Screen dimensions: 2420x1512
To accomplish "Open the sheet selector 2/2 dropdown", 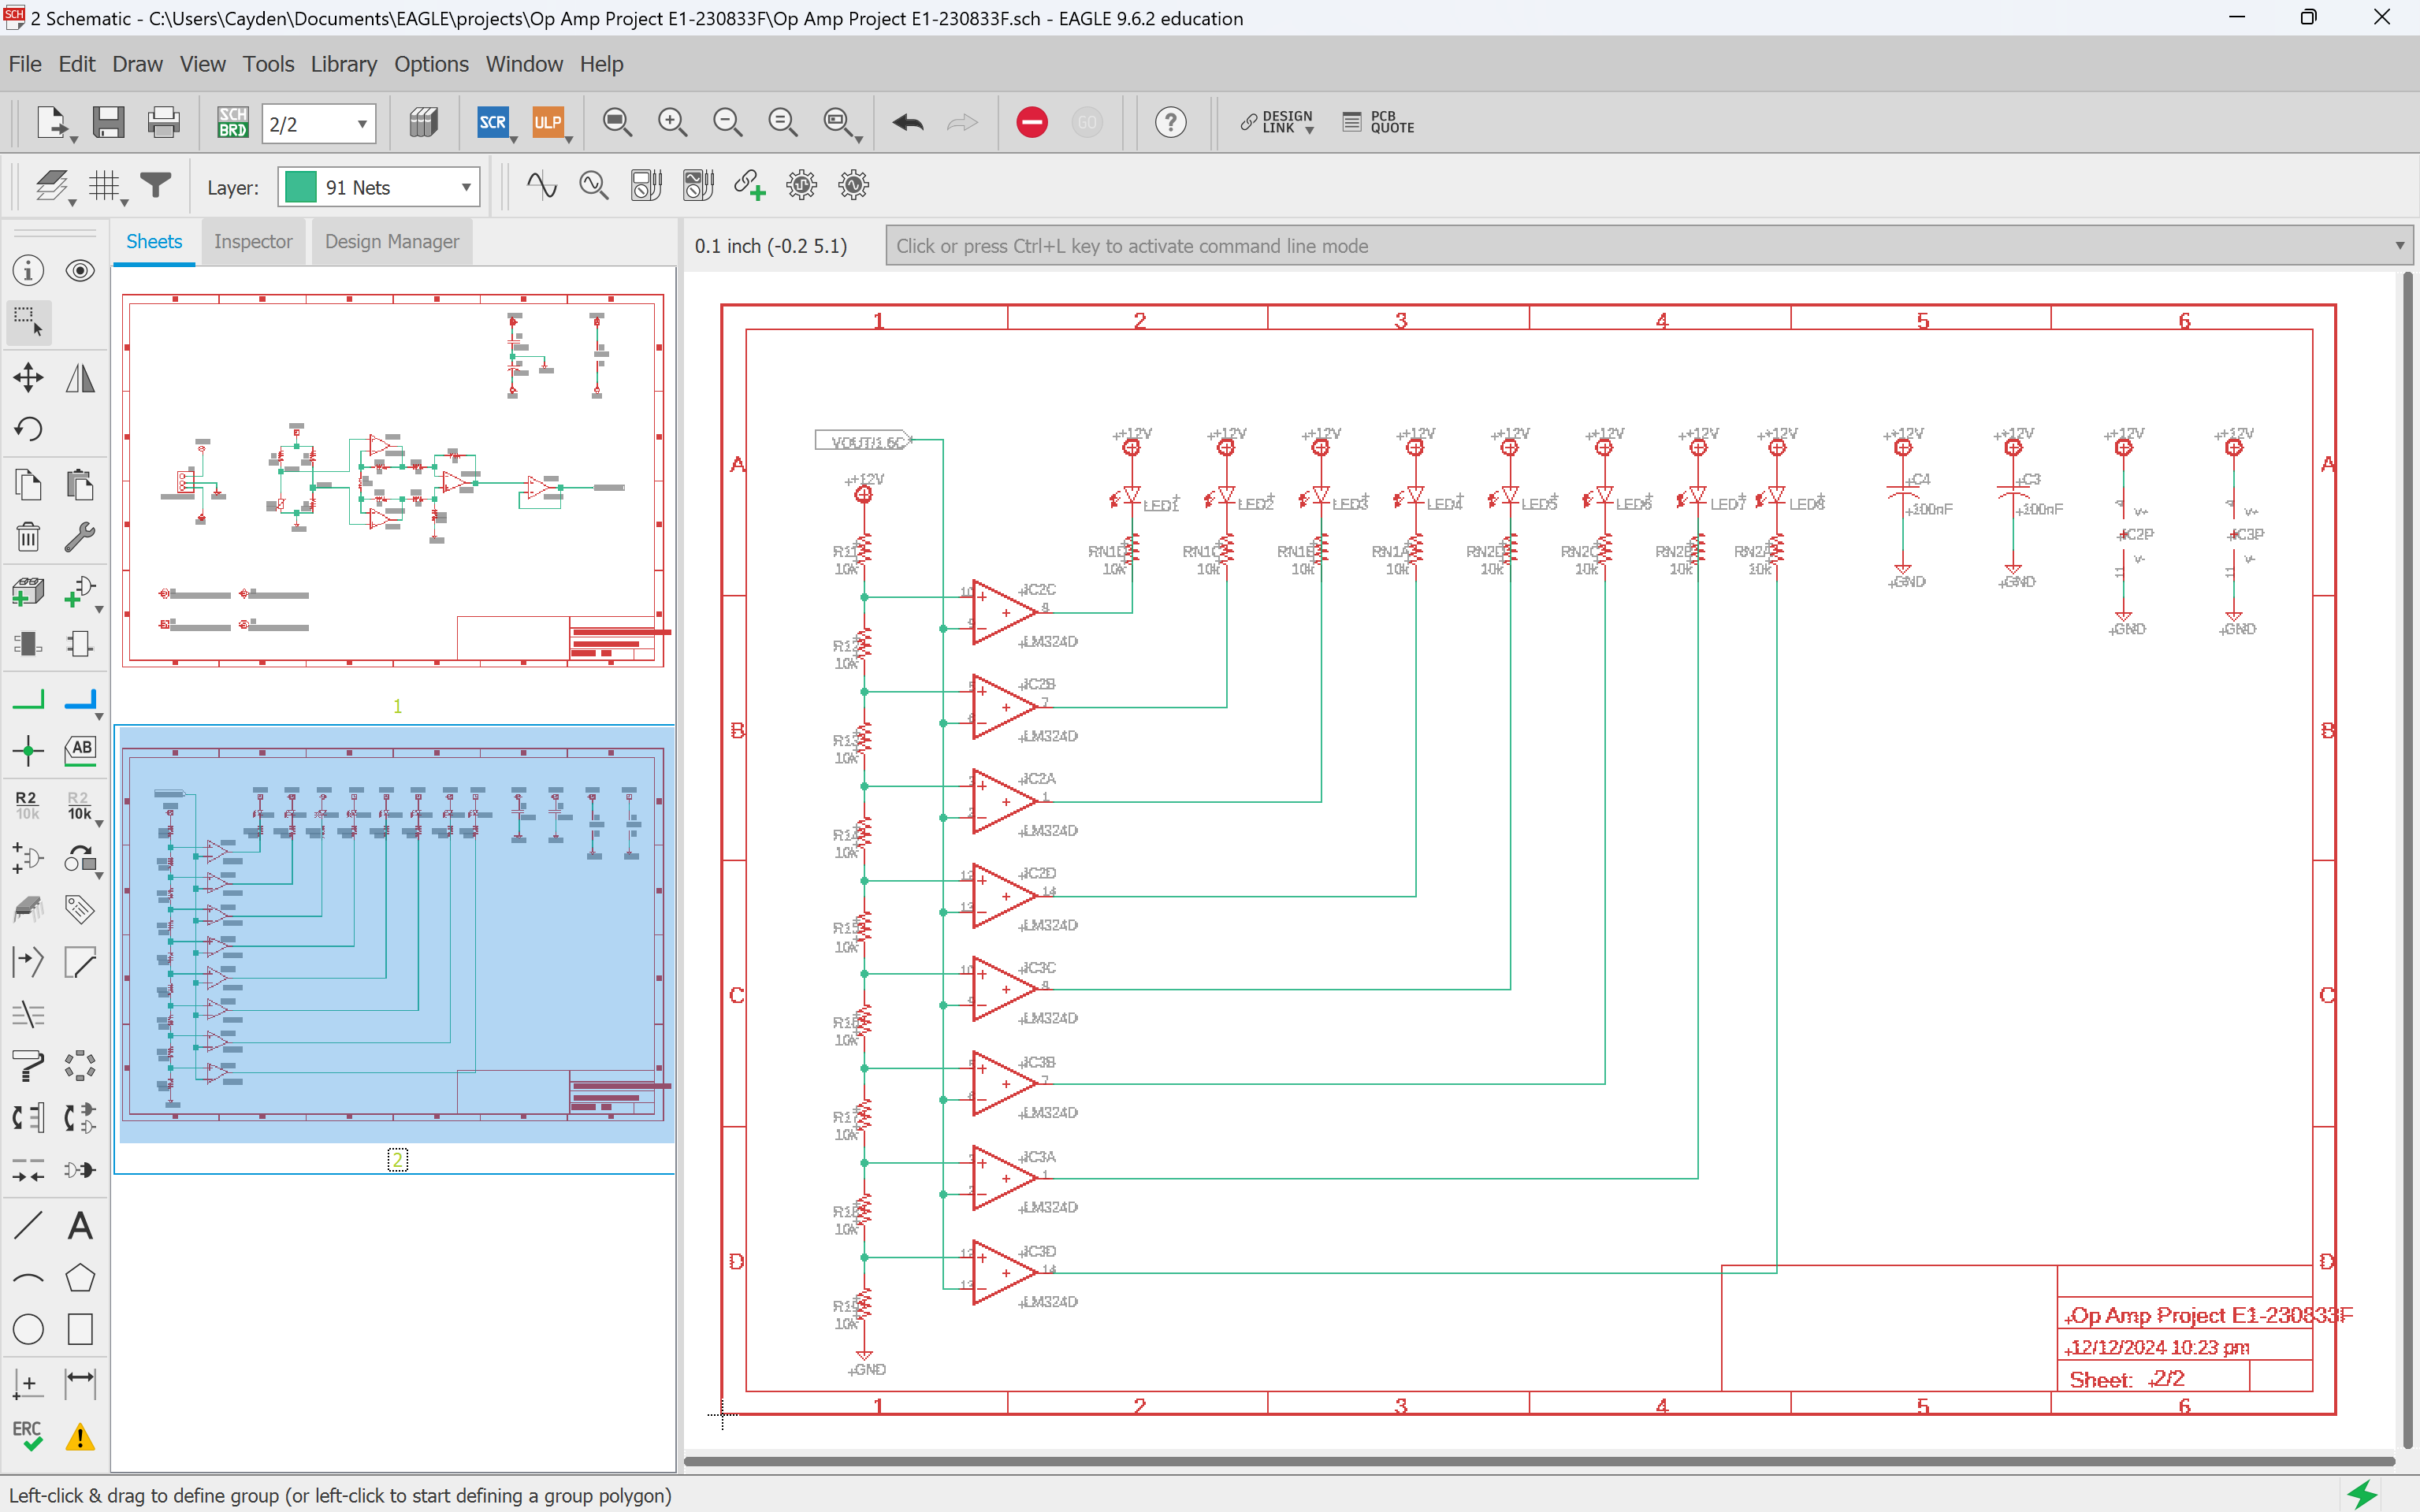I will pyautogui.click(x=318, y=124).
